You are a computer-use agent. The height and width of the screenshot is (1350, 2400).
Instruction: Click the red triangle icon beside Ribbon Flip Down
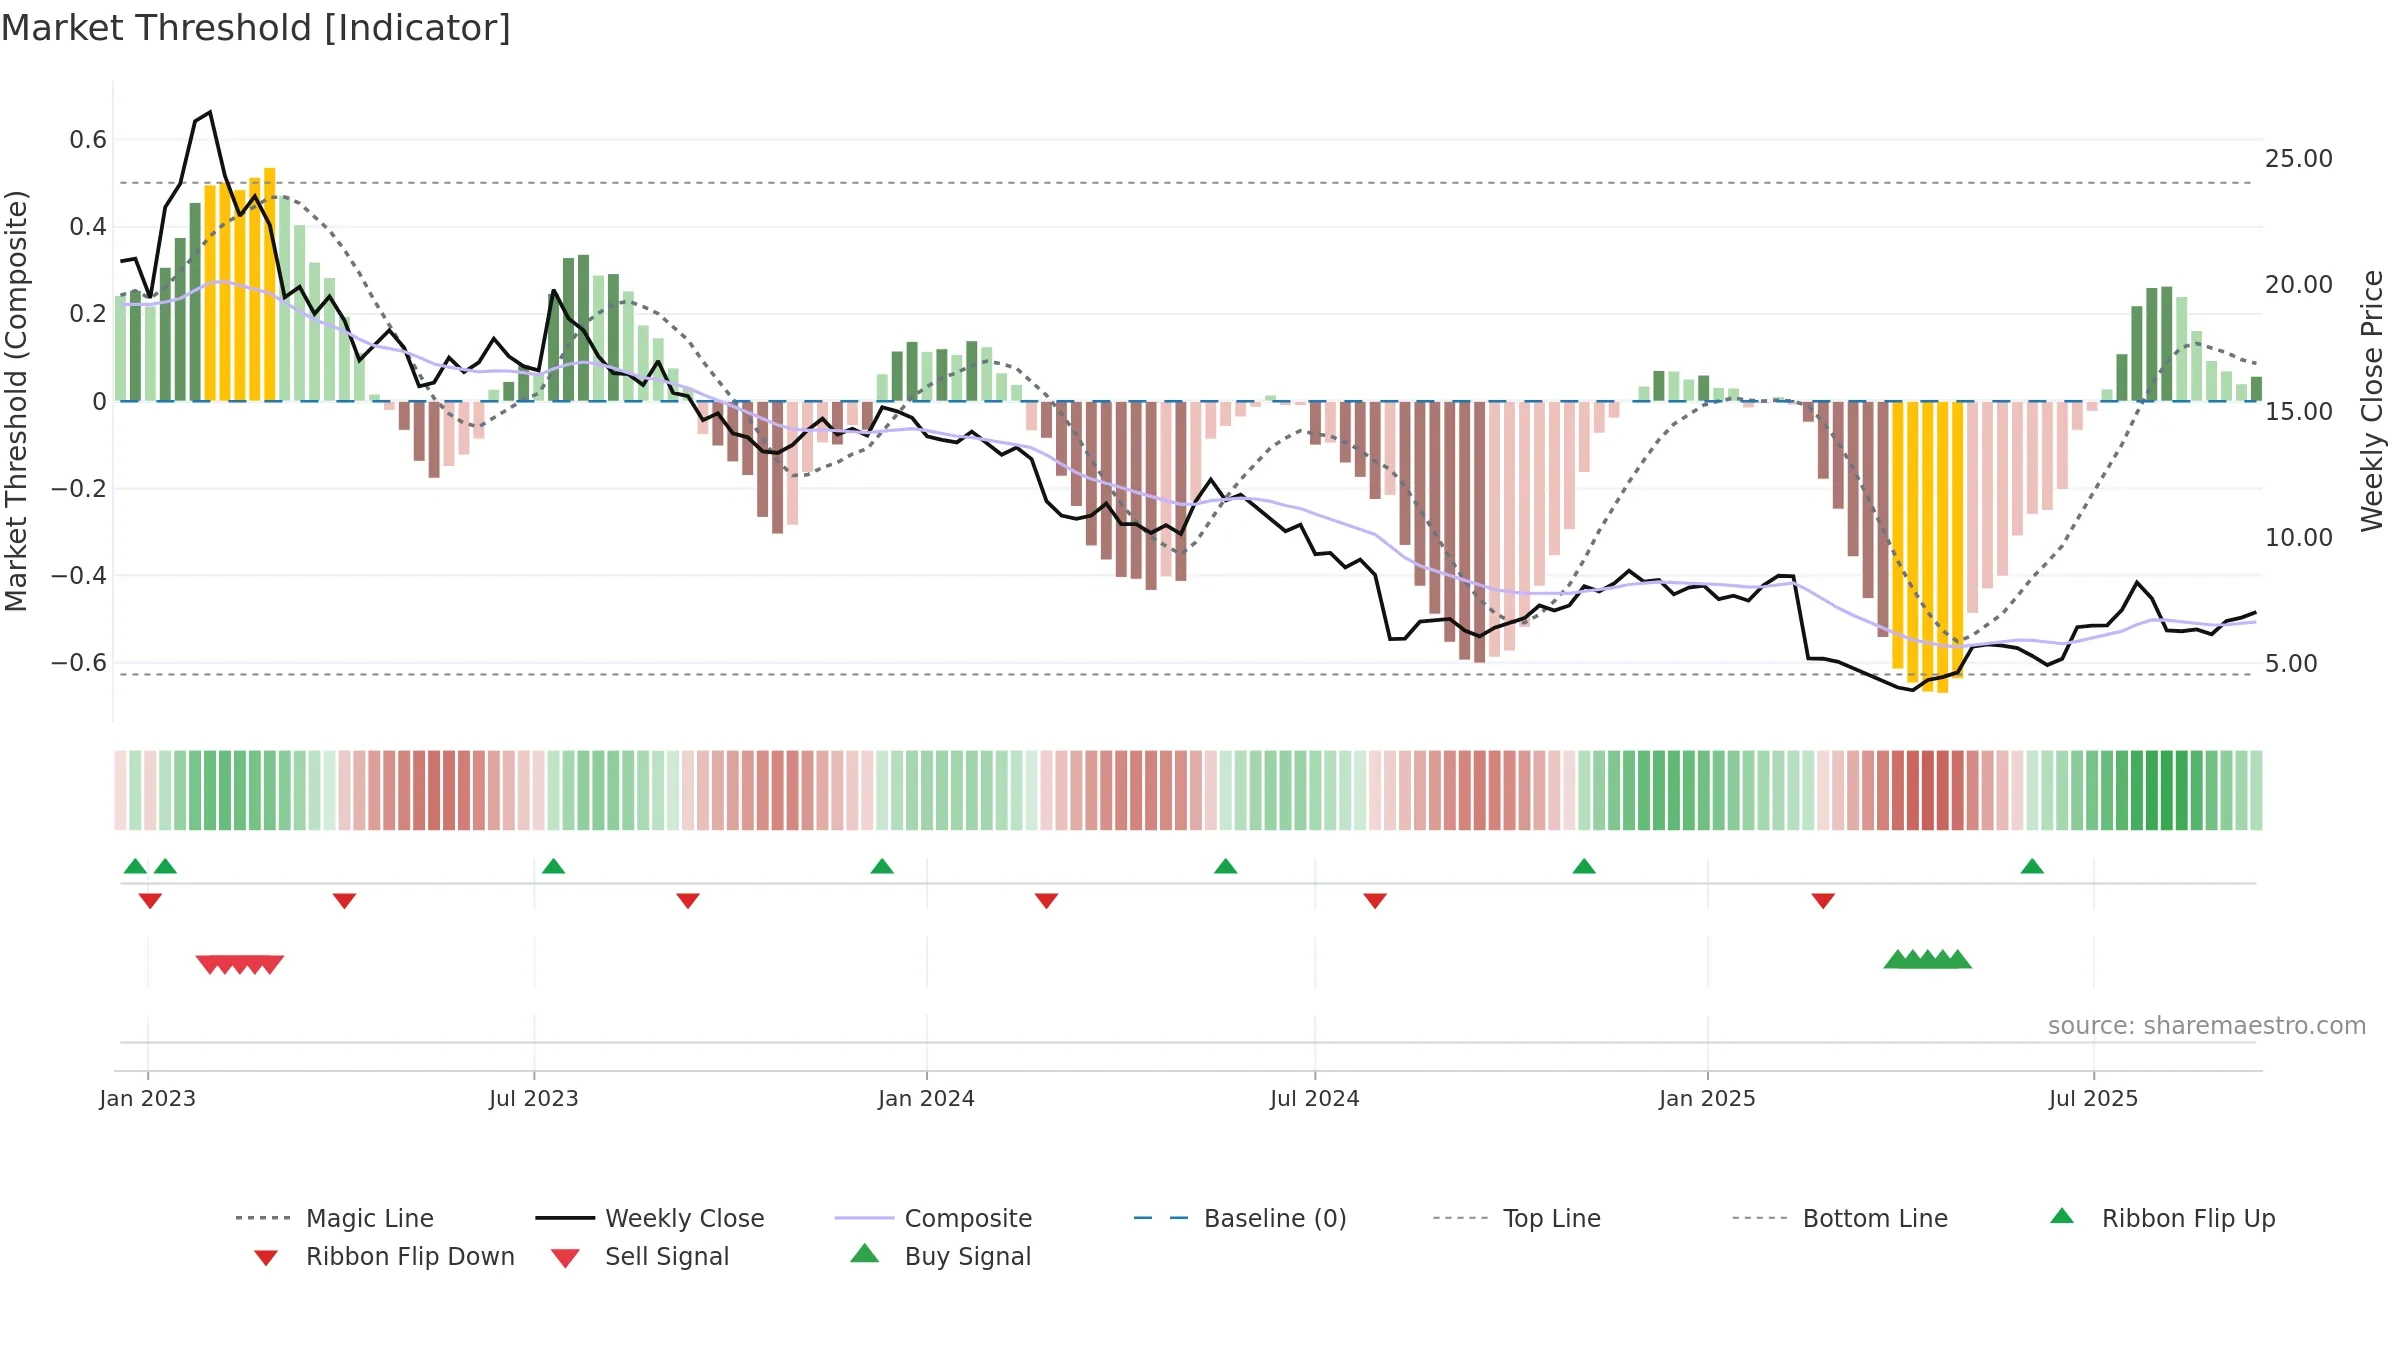(266, 1258)
